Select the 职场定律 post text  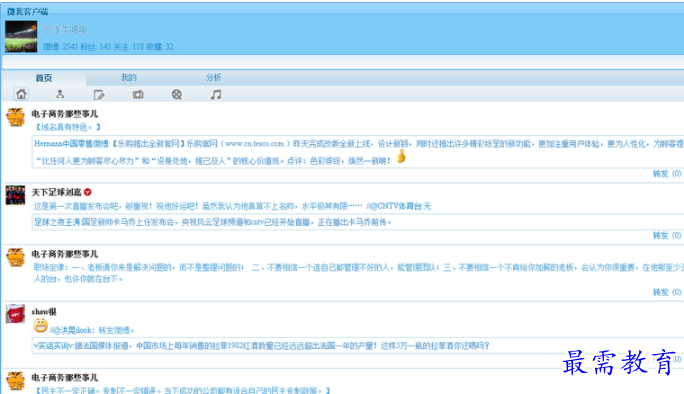click(x=358, y=273)
